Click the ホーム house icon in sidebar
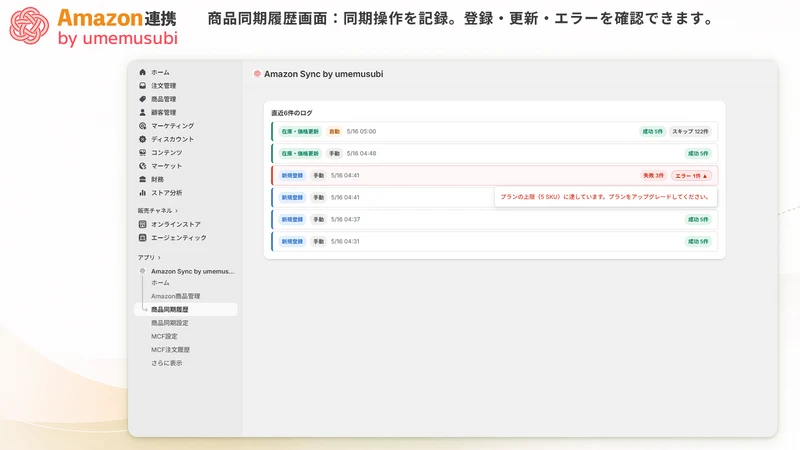Viewport: 800px width, 450px height. (142, 72)
